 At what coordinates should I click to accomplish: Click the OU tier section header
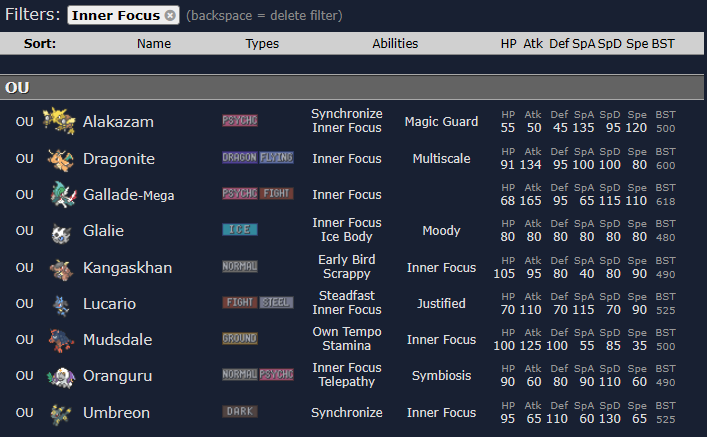click(x=352, y=87)
